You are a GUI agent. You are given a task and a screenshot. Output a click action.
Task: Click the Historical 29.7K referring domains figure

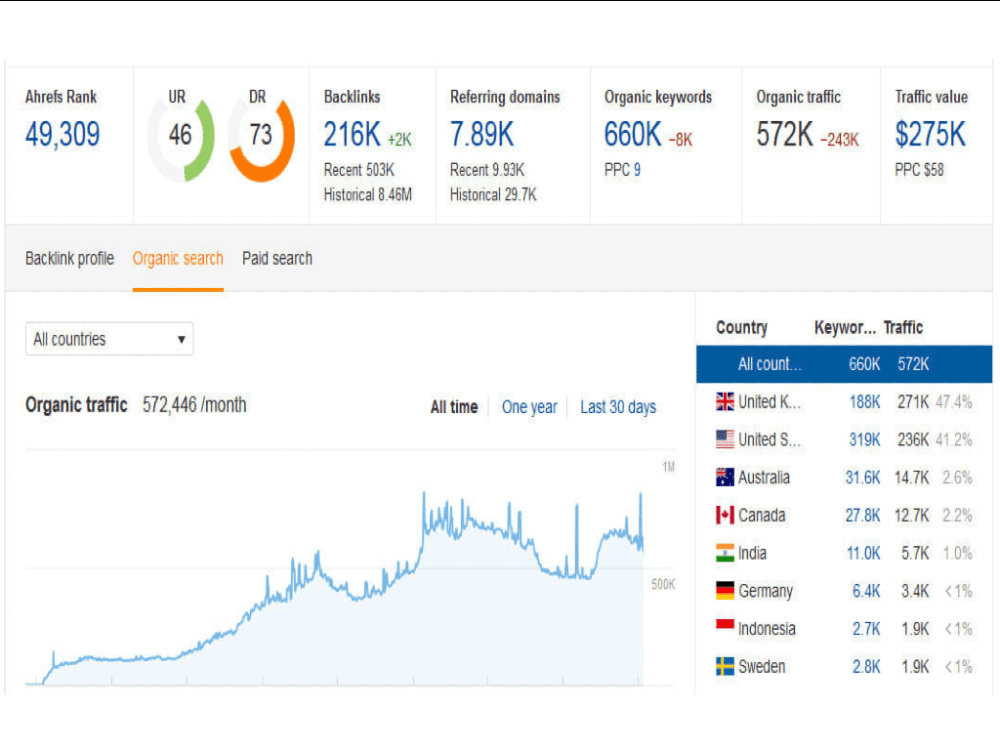point(494,195)
